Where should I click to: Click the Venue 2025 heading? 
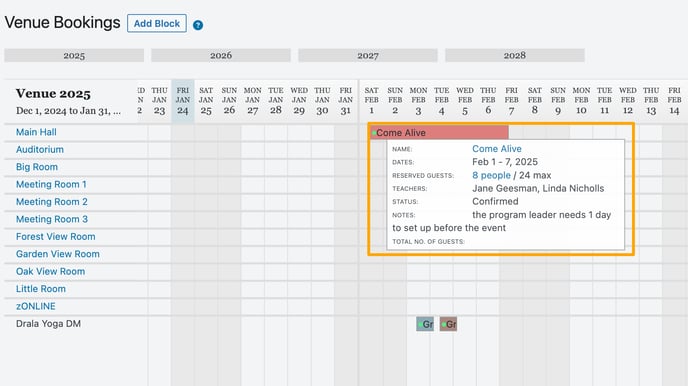[x=53, y=93]
